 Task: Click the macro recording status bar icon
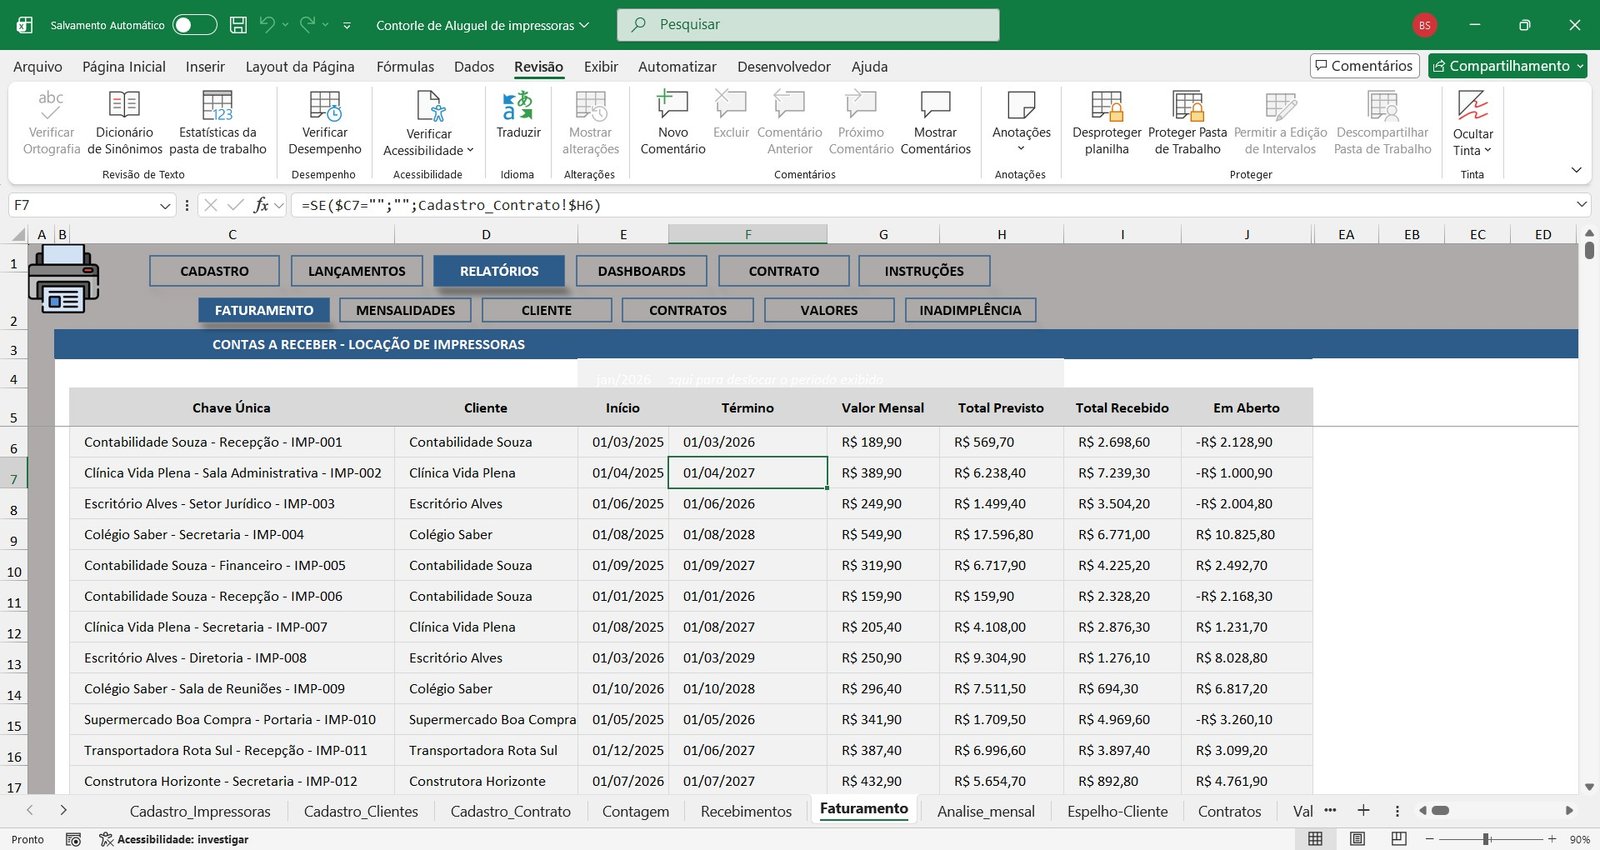[x=73, y=839]
